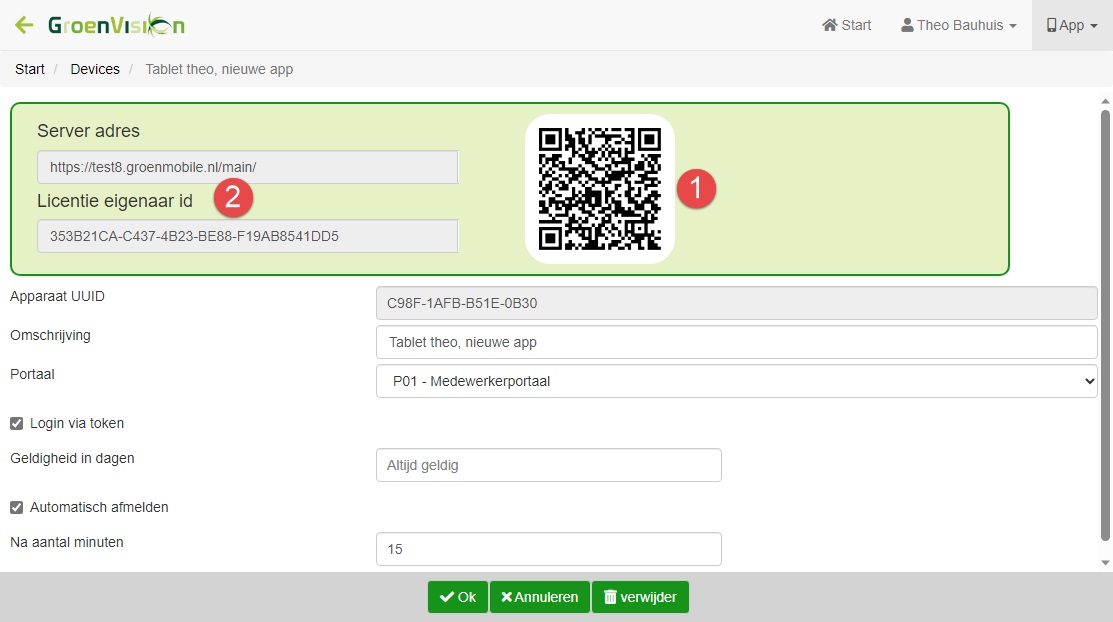
Task: Click the home icon next to Start
Action: pos(829,25)
